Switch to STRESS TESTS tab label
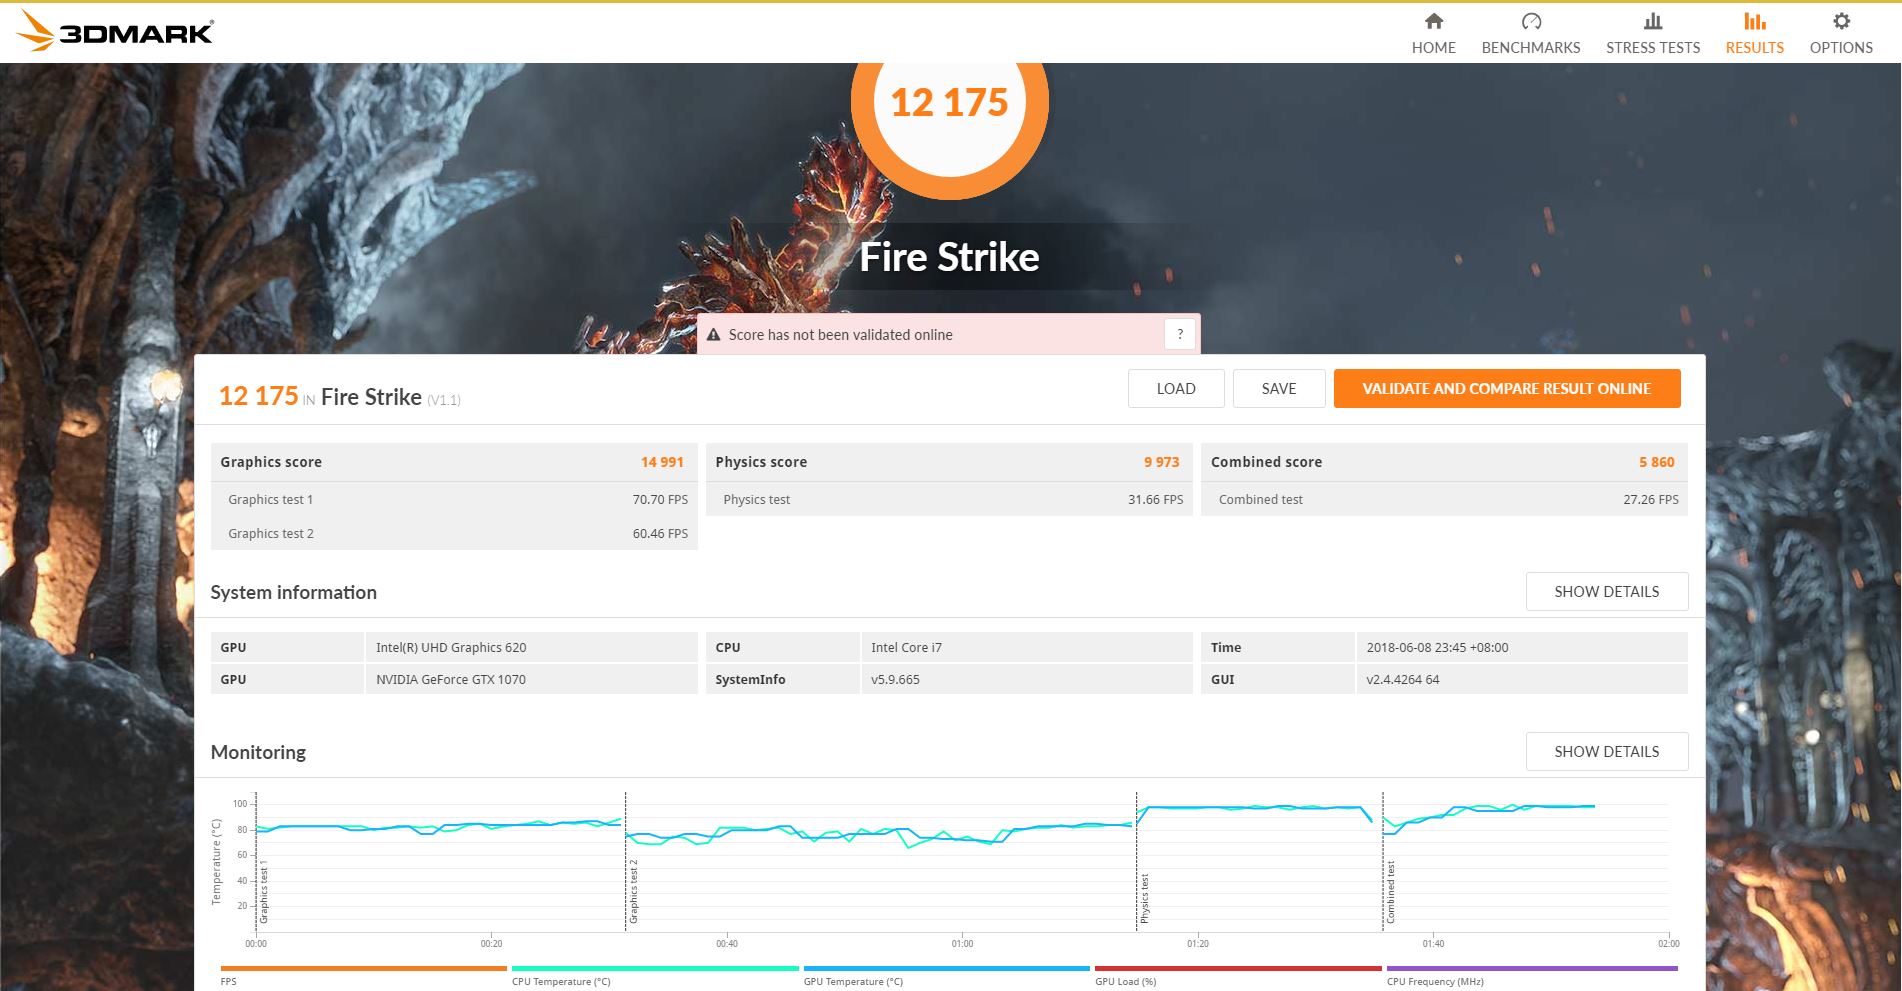 pos(1653,47)
